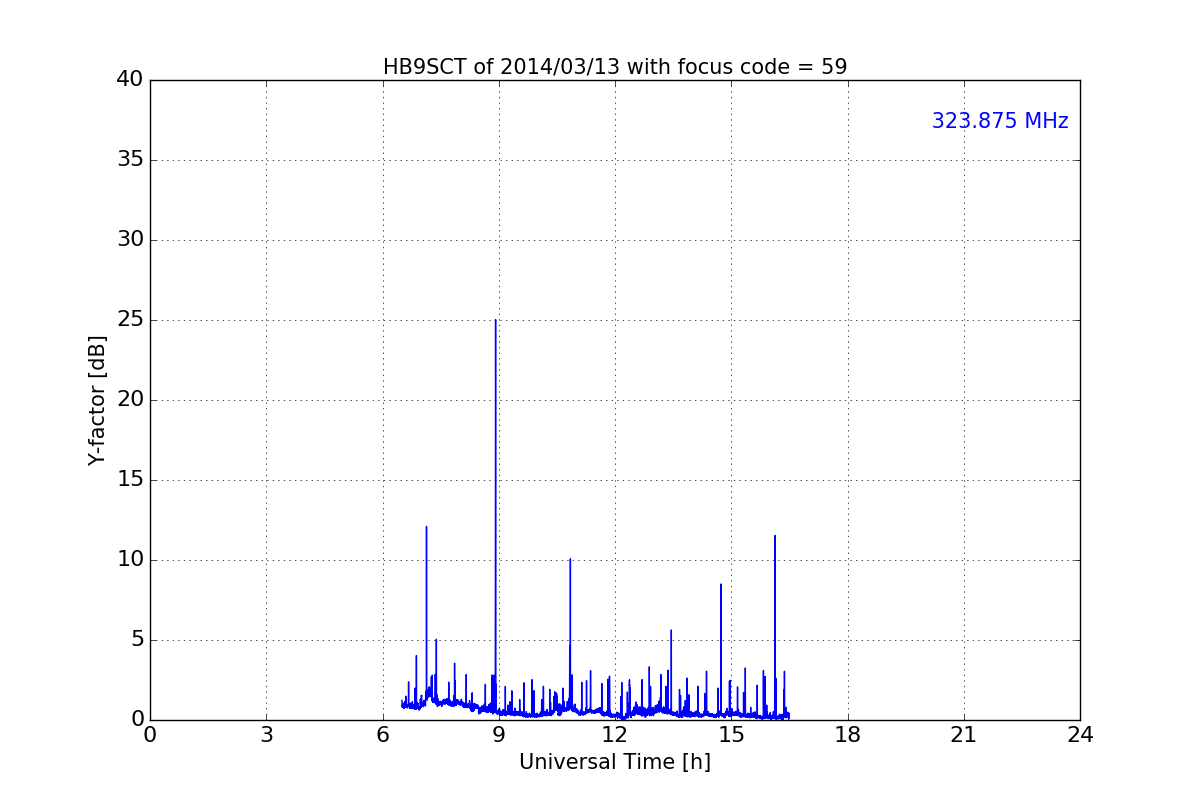This screenshot has width=1200, height=800.
Task: Click the 12 dB spike peak just after 7h
Action: click(426, 527)
